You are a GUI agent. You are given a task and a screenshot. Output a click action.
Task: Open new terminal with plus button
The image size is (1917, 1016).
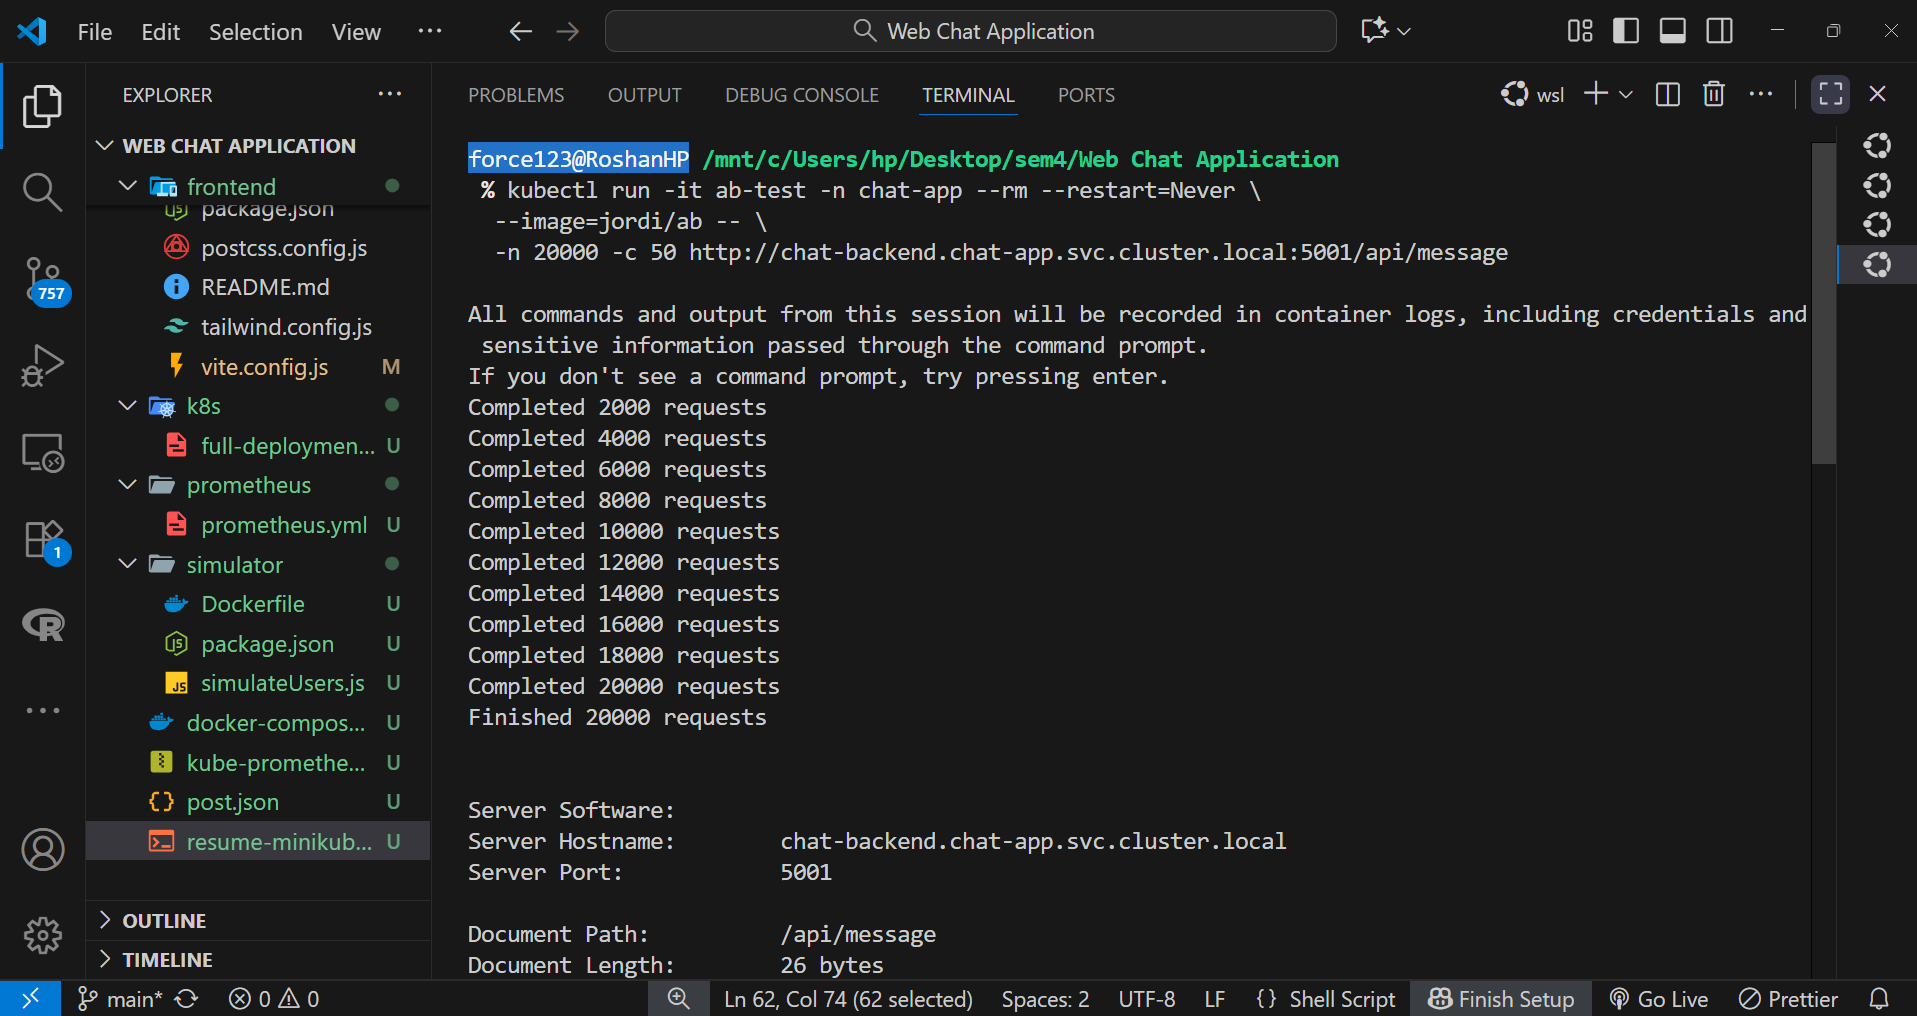click(x=1596, y=94)
